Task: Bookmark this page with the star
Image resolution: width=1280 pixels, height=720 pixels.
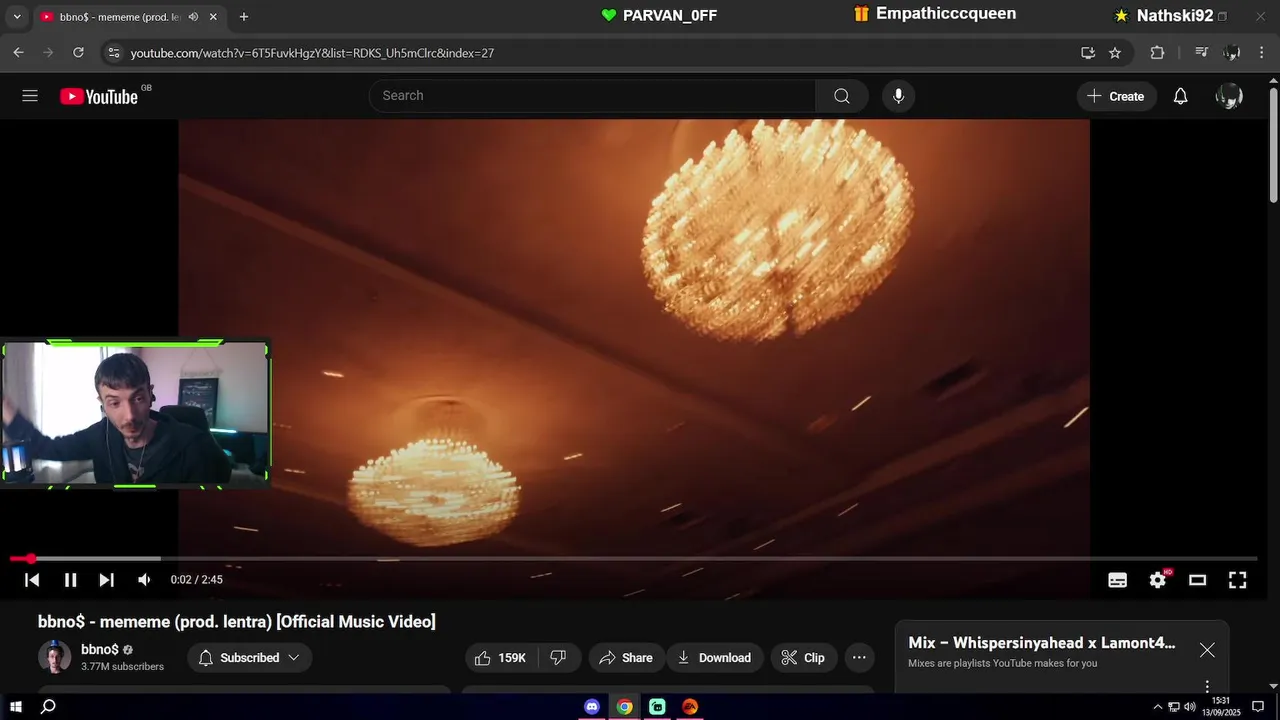Action: [x=1115, y=53]
